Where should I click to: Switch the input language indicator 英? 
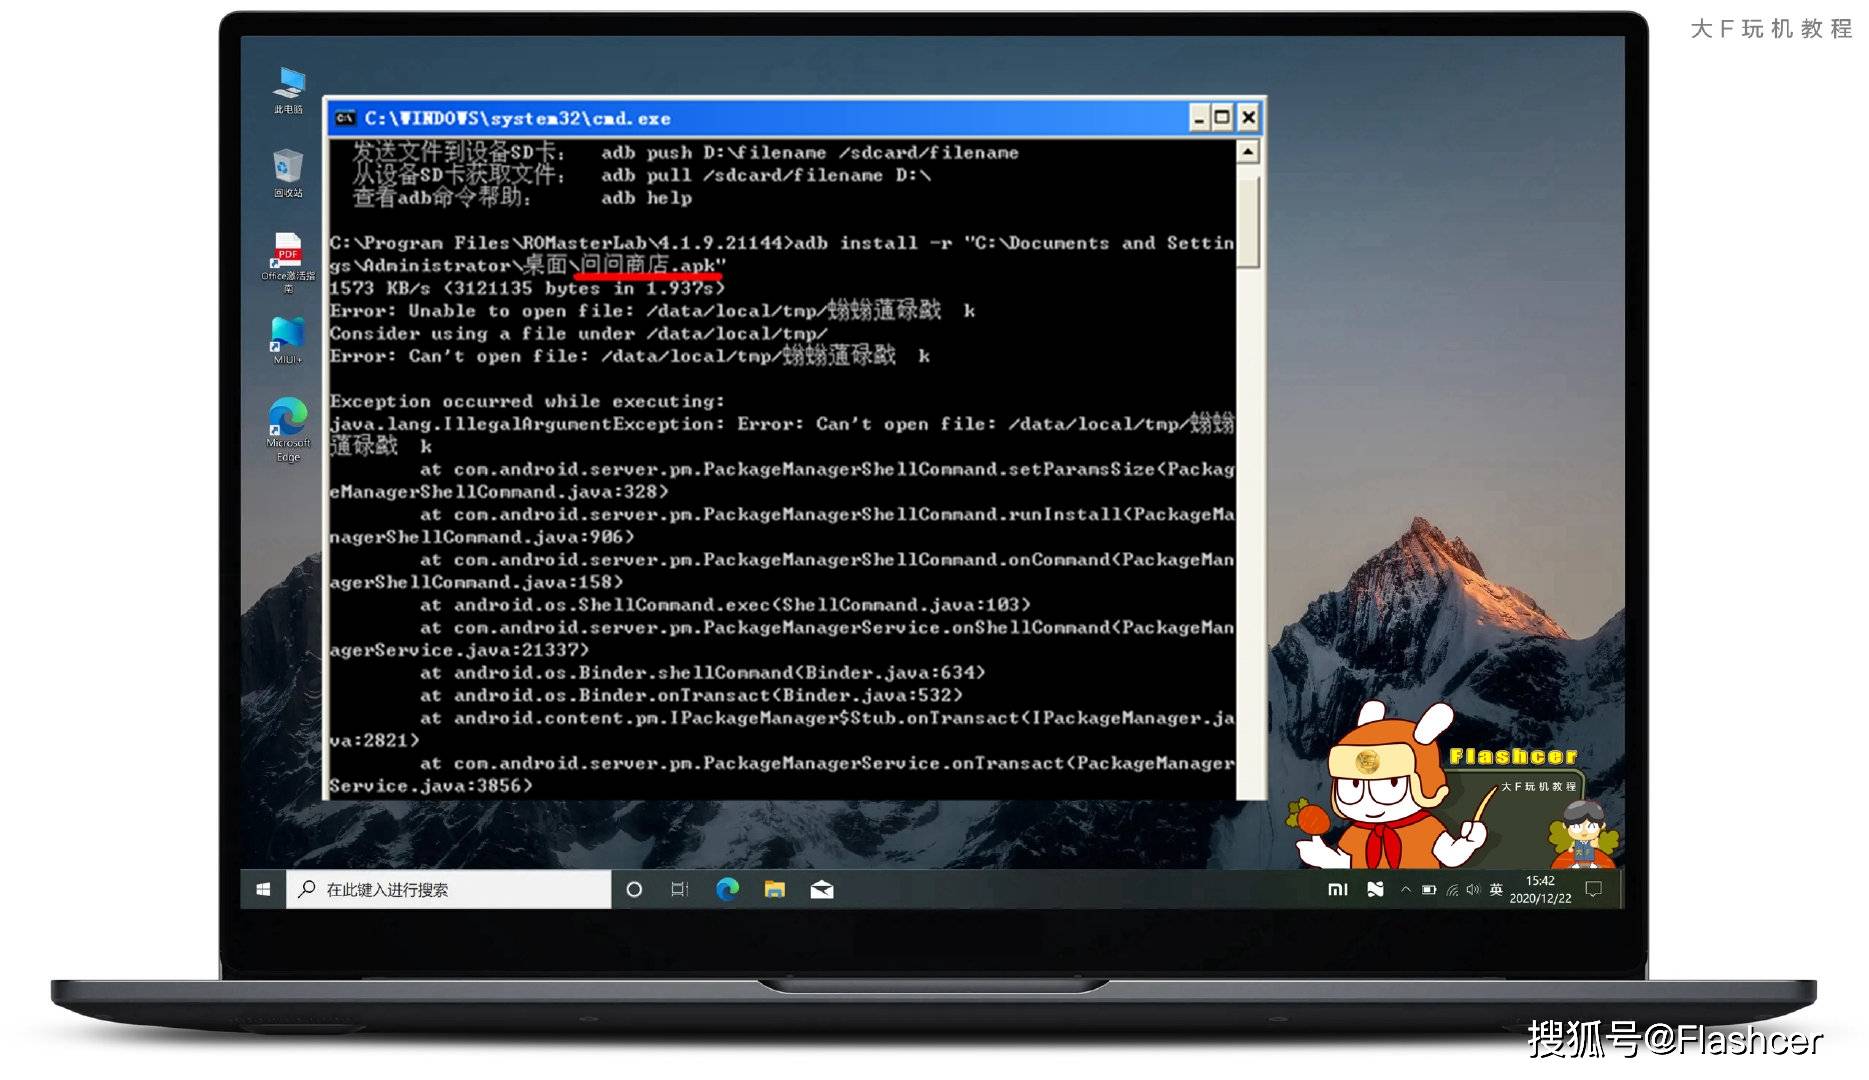(1496, 889)
